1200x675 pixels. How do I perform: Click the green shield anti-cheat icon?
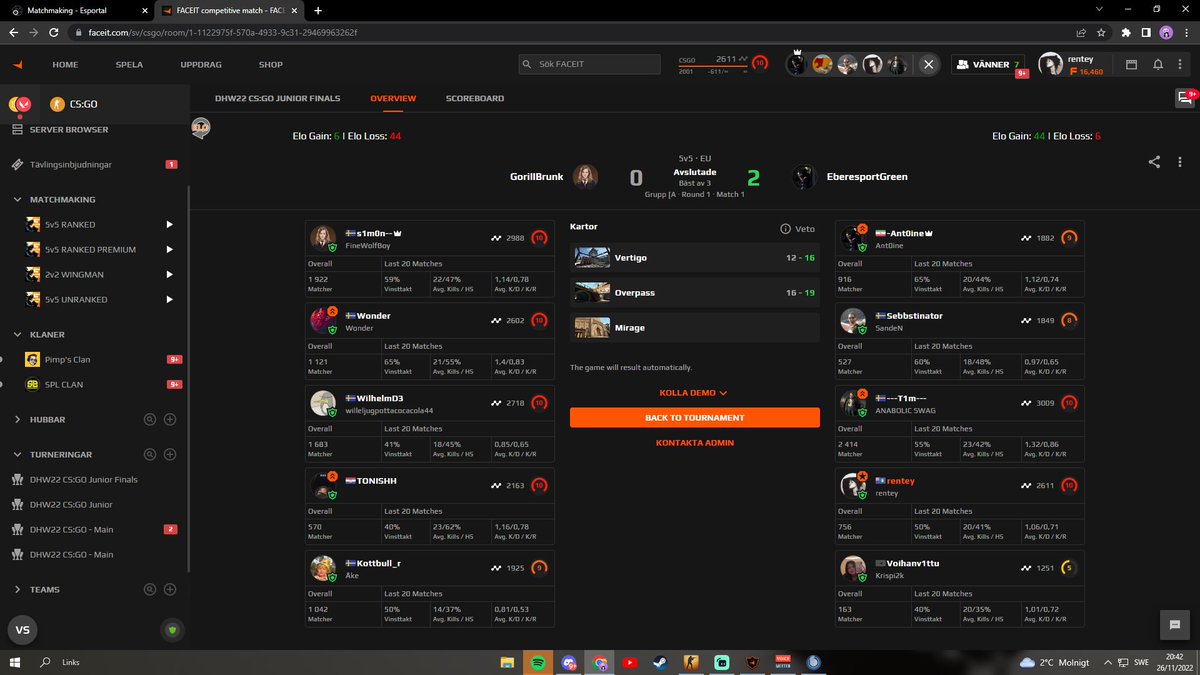point(170,629)
